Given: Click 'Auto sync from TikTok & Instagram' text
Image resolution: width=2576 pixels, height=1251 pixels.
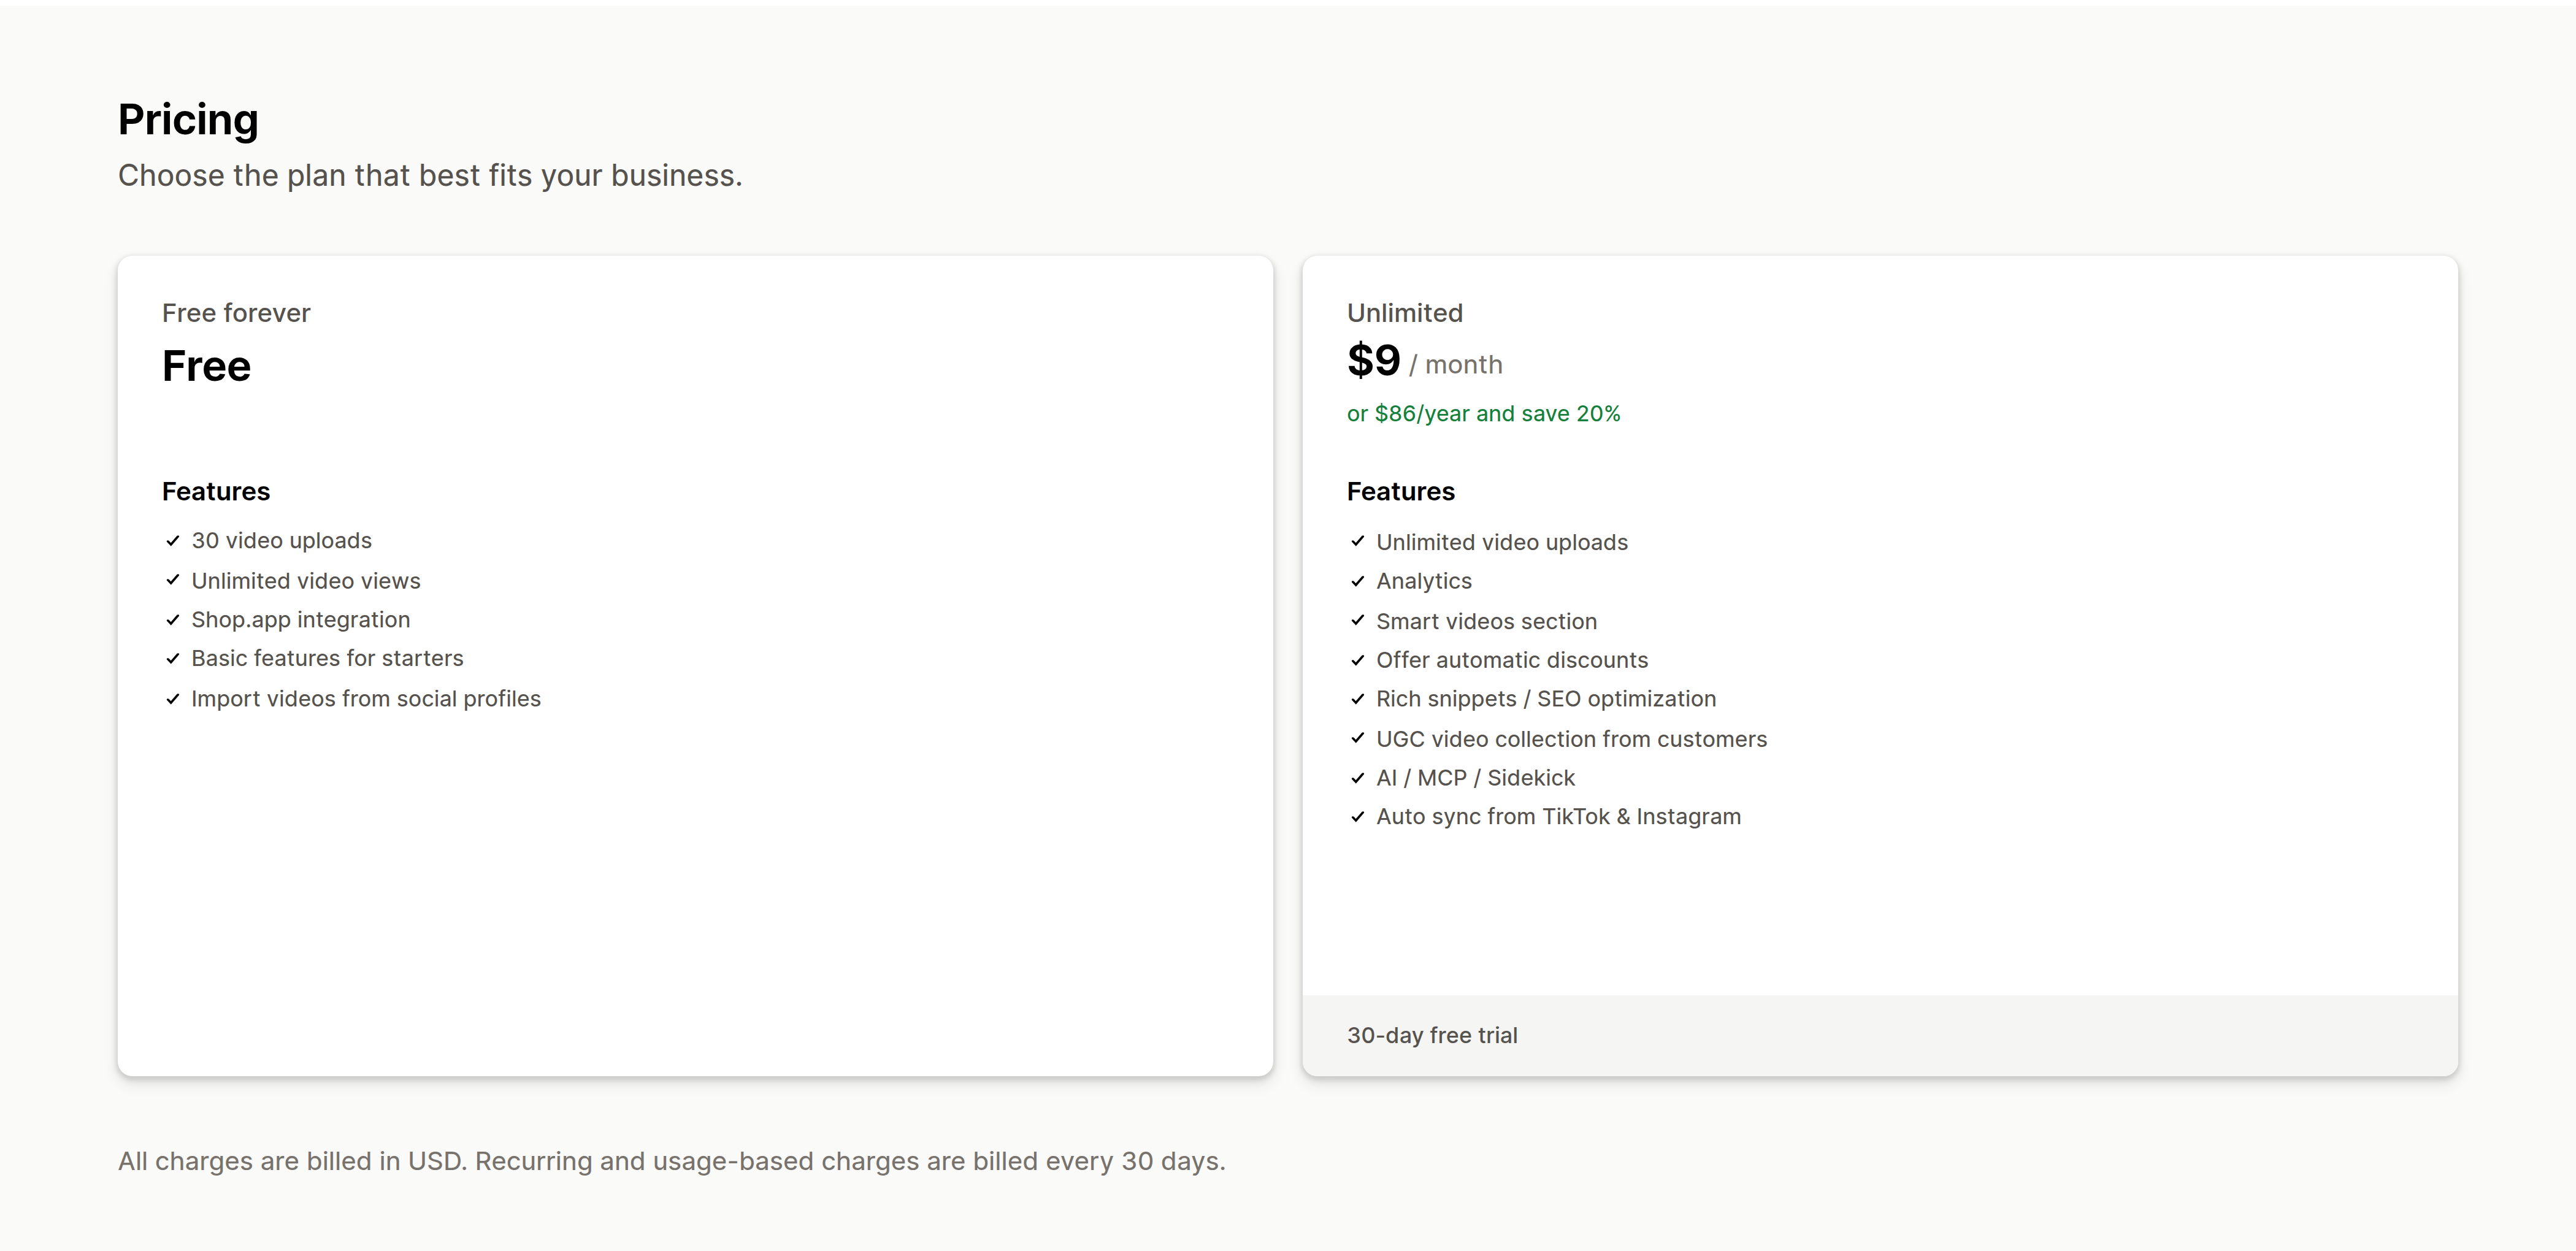Looking at the screenshot, I should [1558, 817].
